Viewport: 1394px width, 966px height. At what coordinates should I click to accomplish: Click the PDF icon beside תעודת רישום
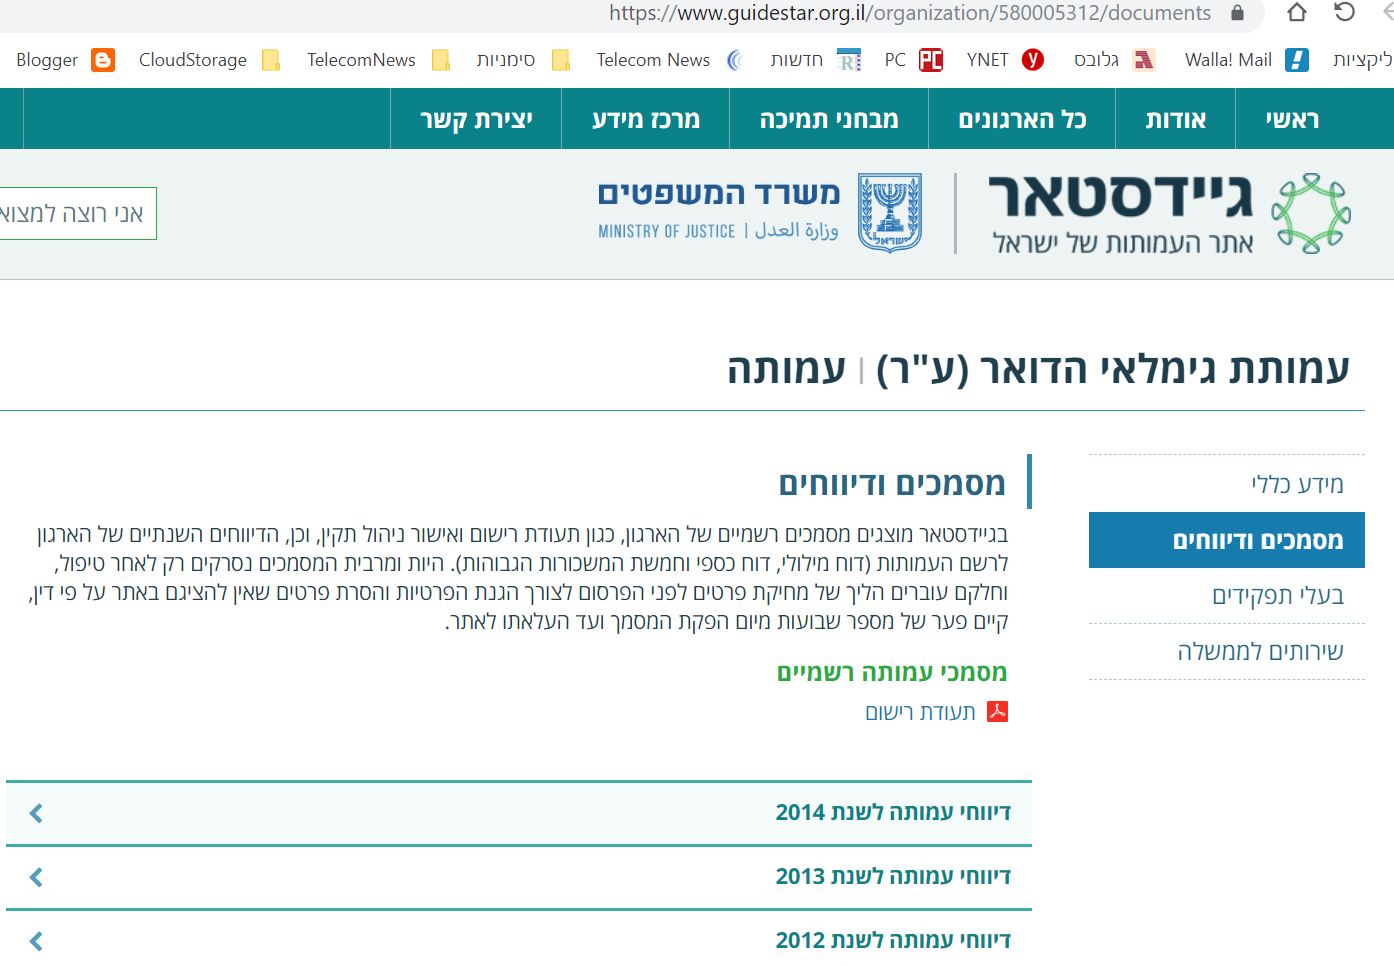tap(997, 711)
